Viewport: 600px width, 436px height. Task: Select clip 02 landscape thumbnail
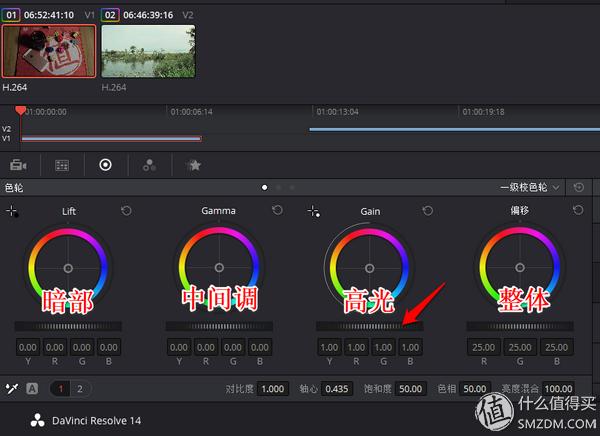pyautogui.click(x=148, y=51)
